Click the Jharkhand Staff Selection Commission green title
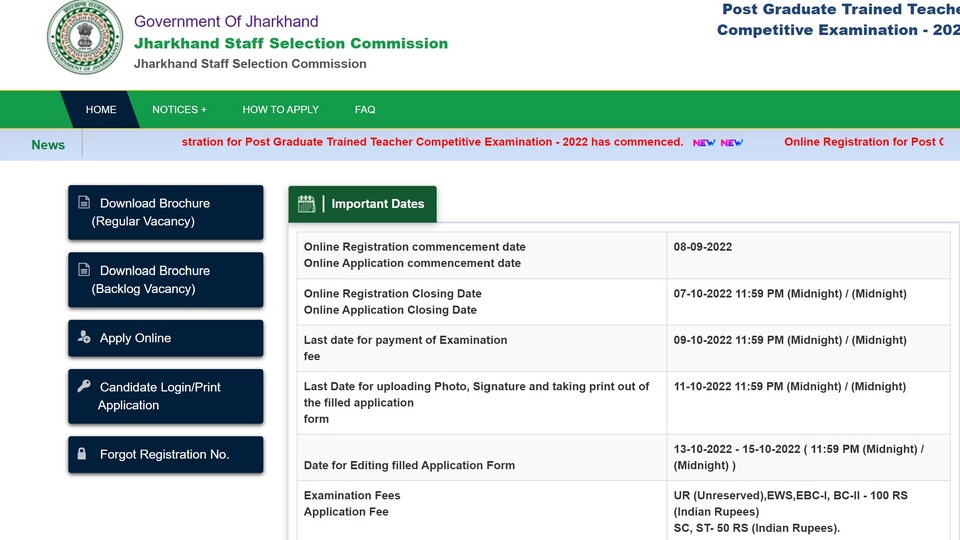 (291, 43)
